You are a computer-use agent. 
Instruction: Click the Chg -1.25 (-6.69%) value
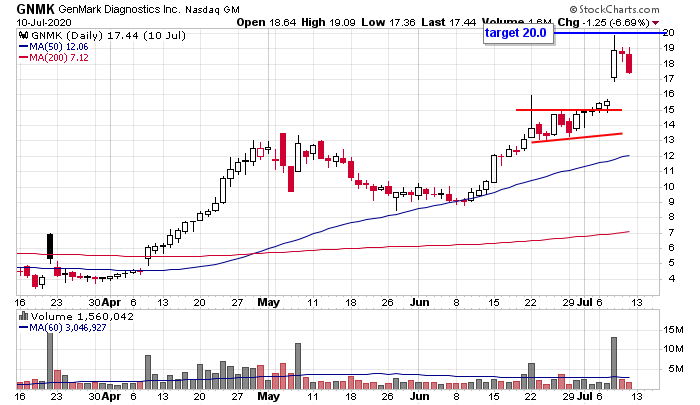604,22
